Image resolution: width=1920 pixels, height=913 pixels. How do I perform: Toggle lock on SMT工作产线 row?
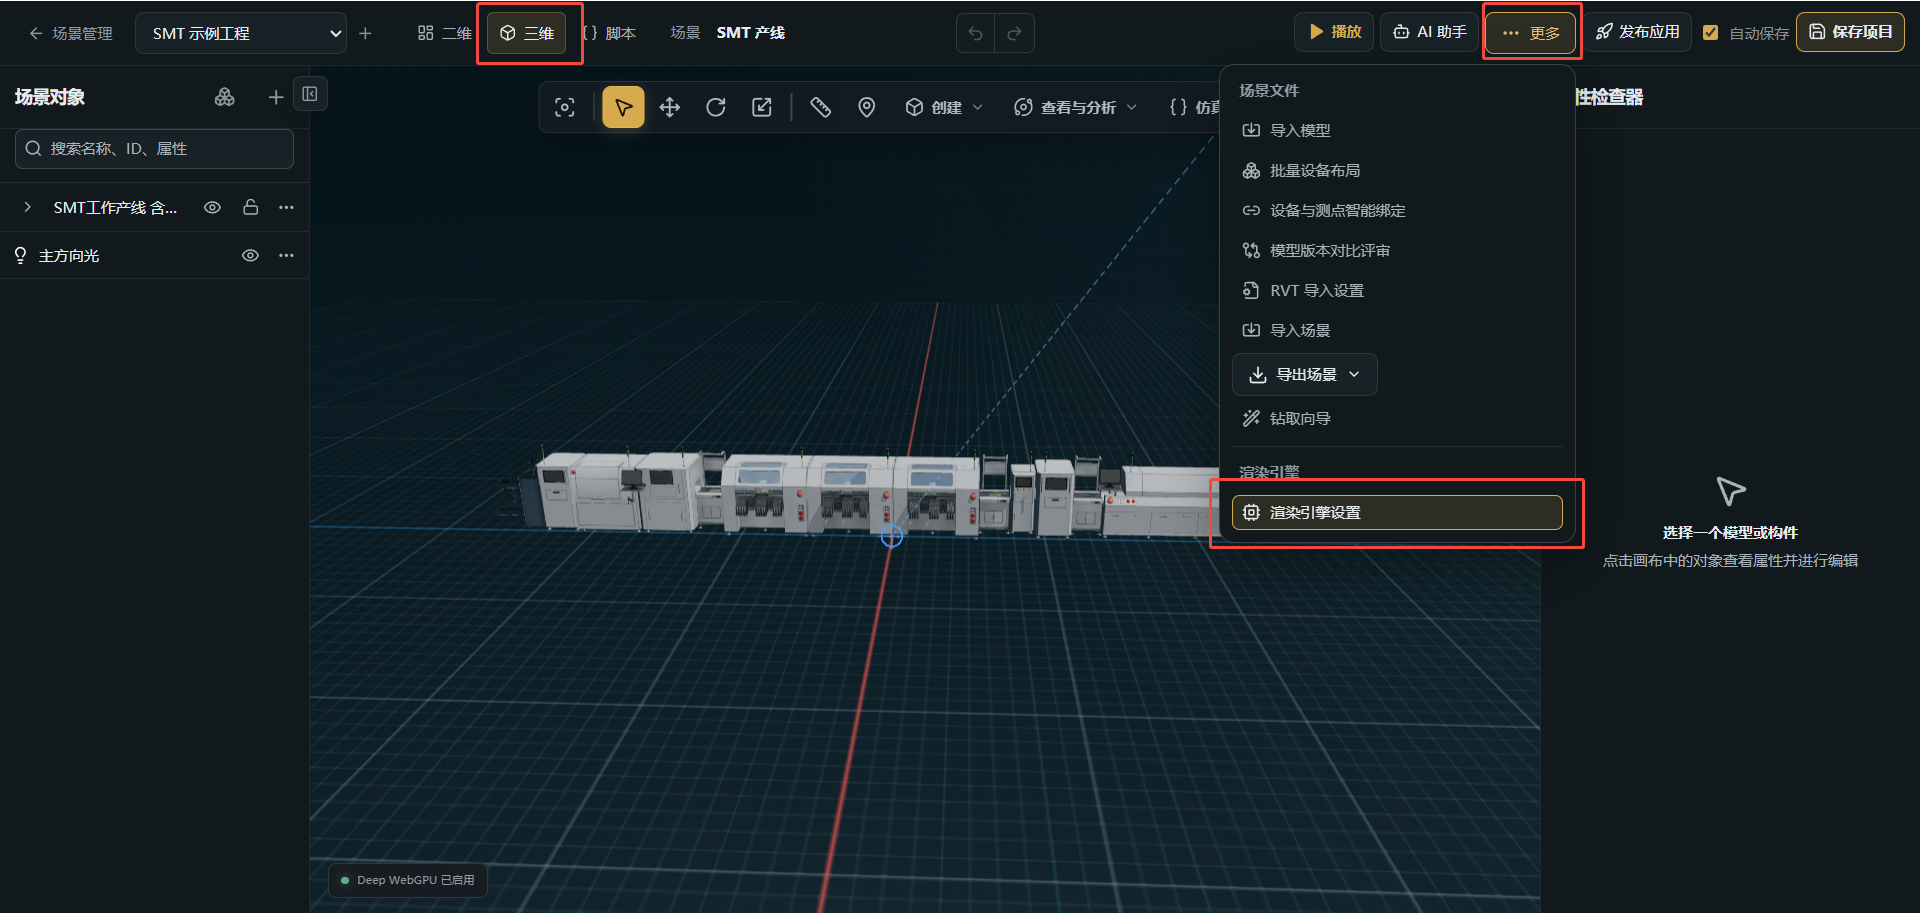pos(251,207)
